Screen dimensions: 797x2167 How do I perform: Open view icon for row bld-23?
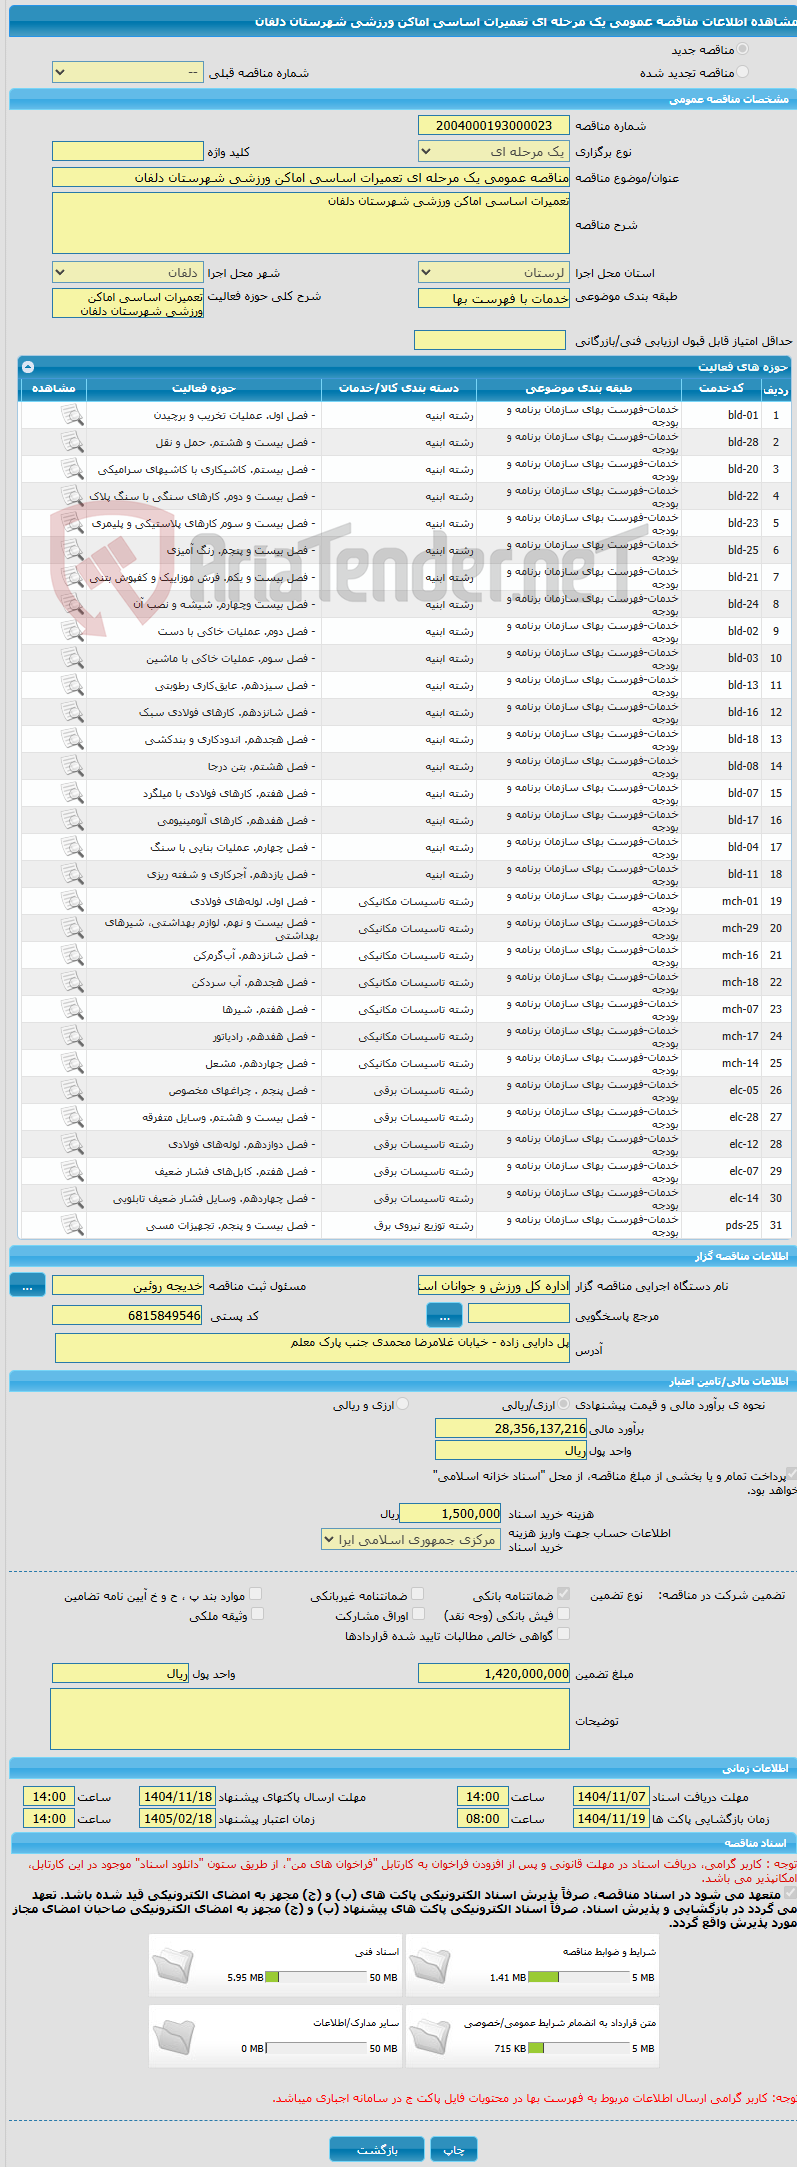click(x=72, y=523)
